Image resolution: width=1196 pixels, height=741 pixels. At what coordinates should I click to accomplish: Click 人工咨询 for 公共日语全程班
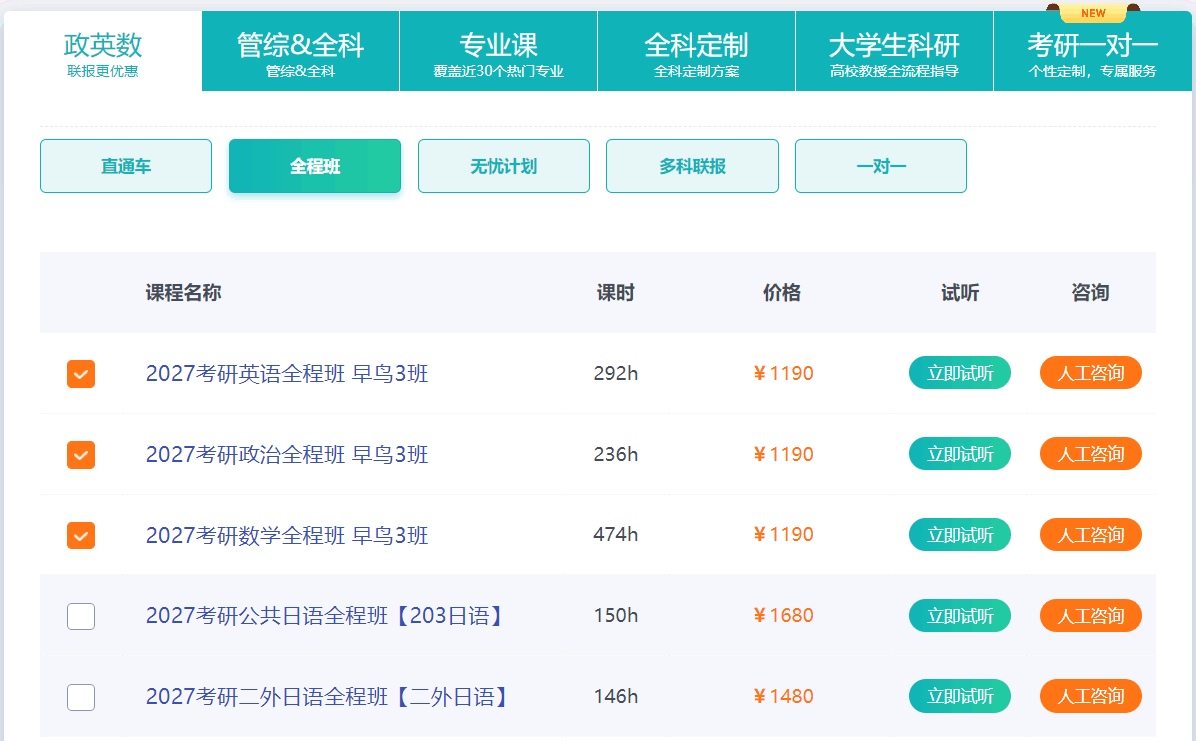[1090, 616]
